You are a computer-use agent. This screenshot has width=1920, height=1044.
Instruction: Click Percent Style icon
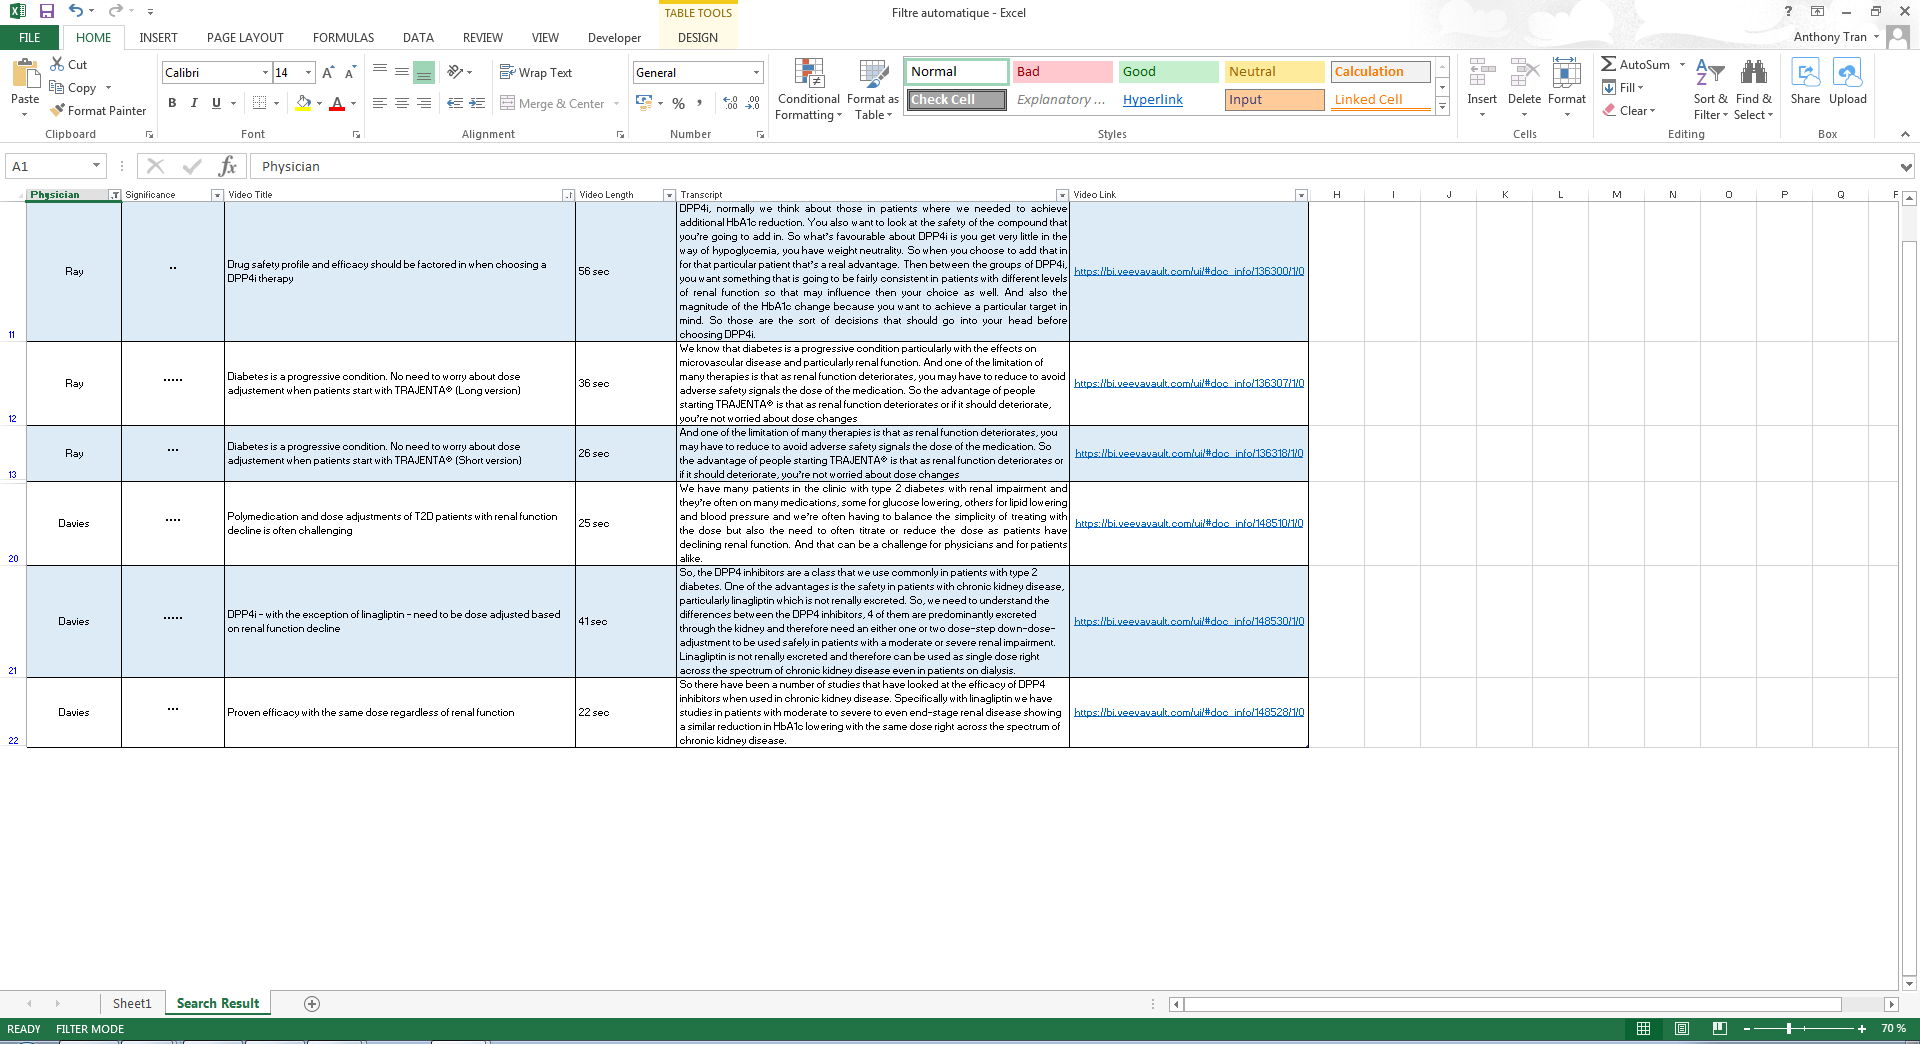click(x=678, y=103)
